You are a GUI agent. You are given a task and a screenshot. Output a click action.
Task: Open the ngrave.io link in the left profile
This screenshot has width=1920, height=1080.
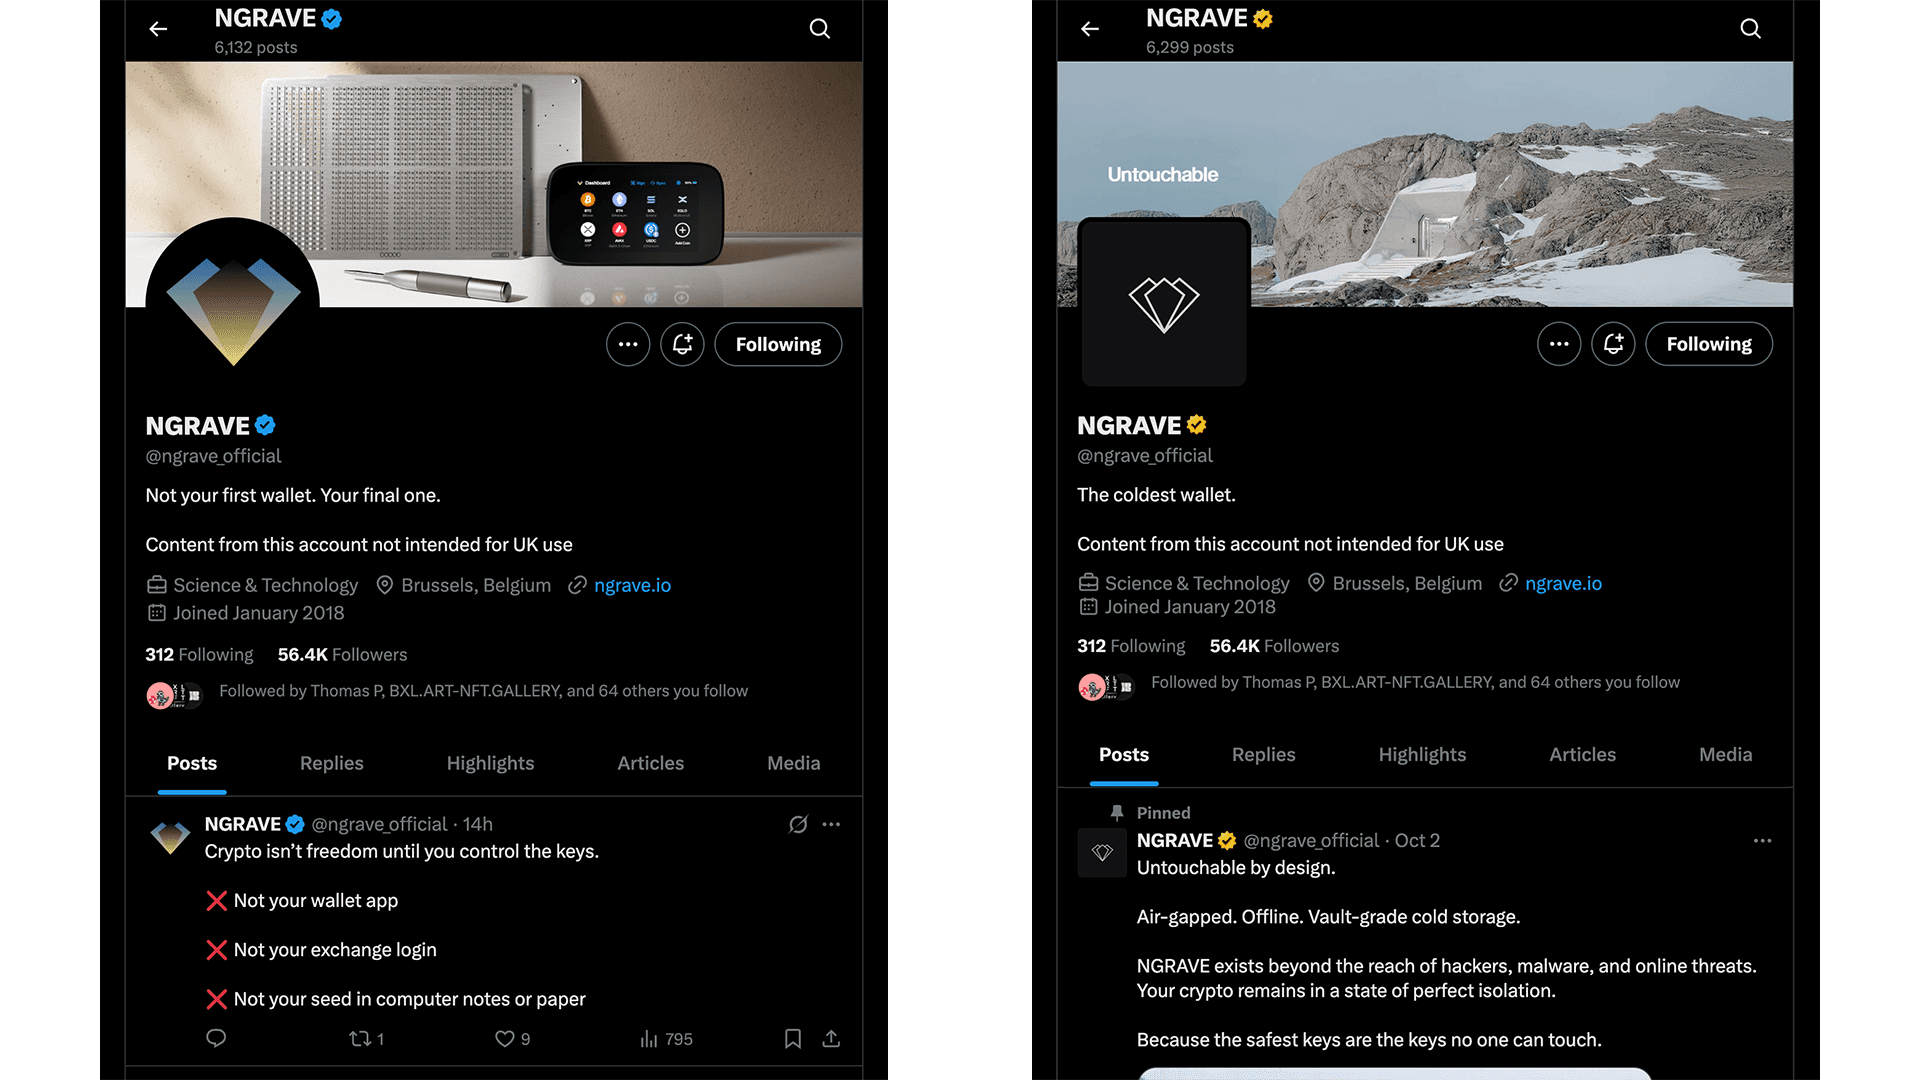632,585
